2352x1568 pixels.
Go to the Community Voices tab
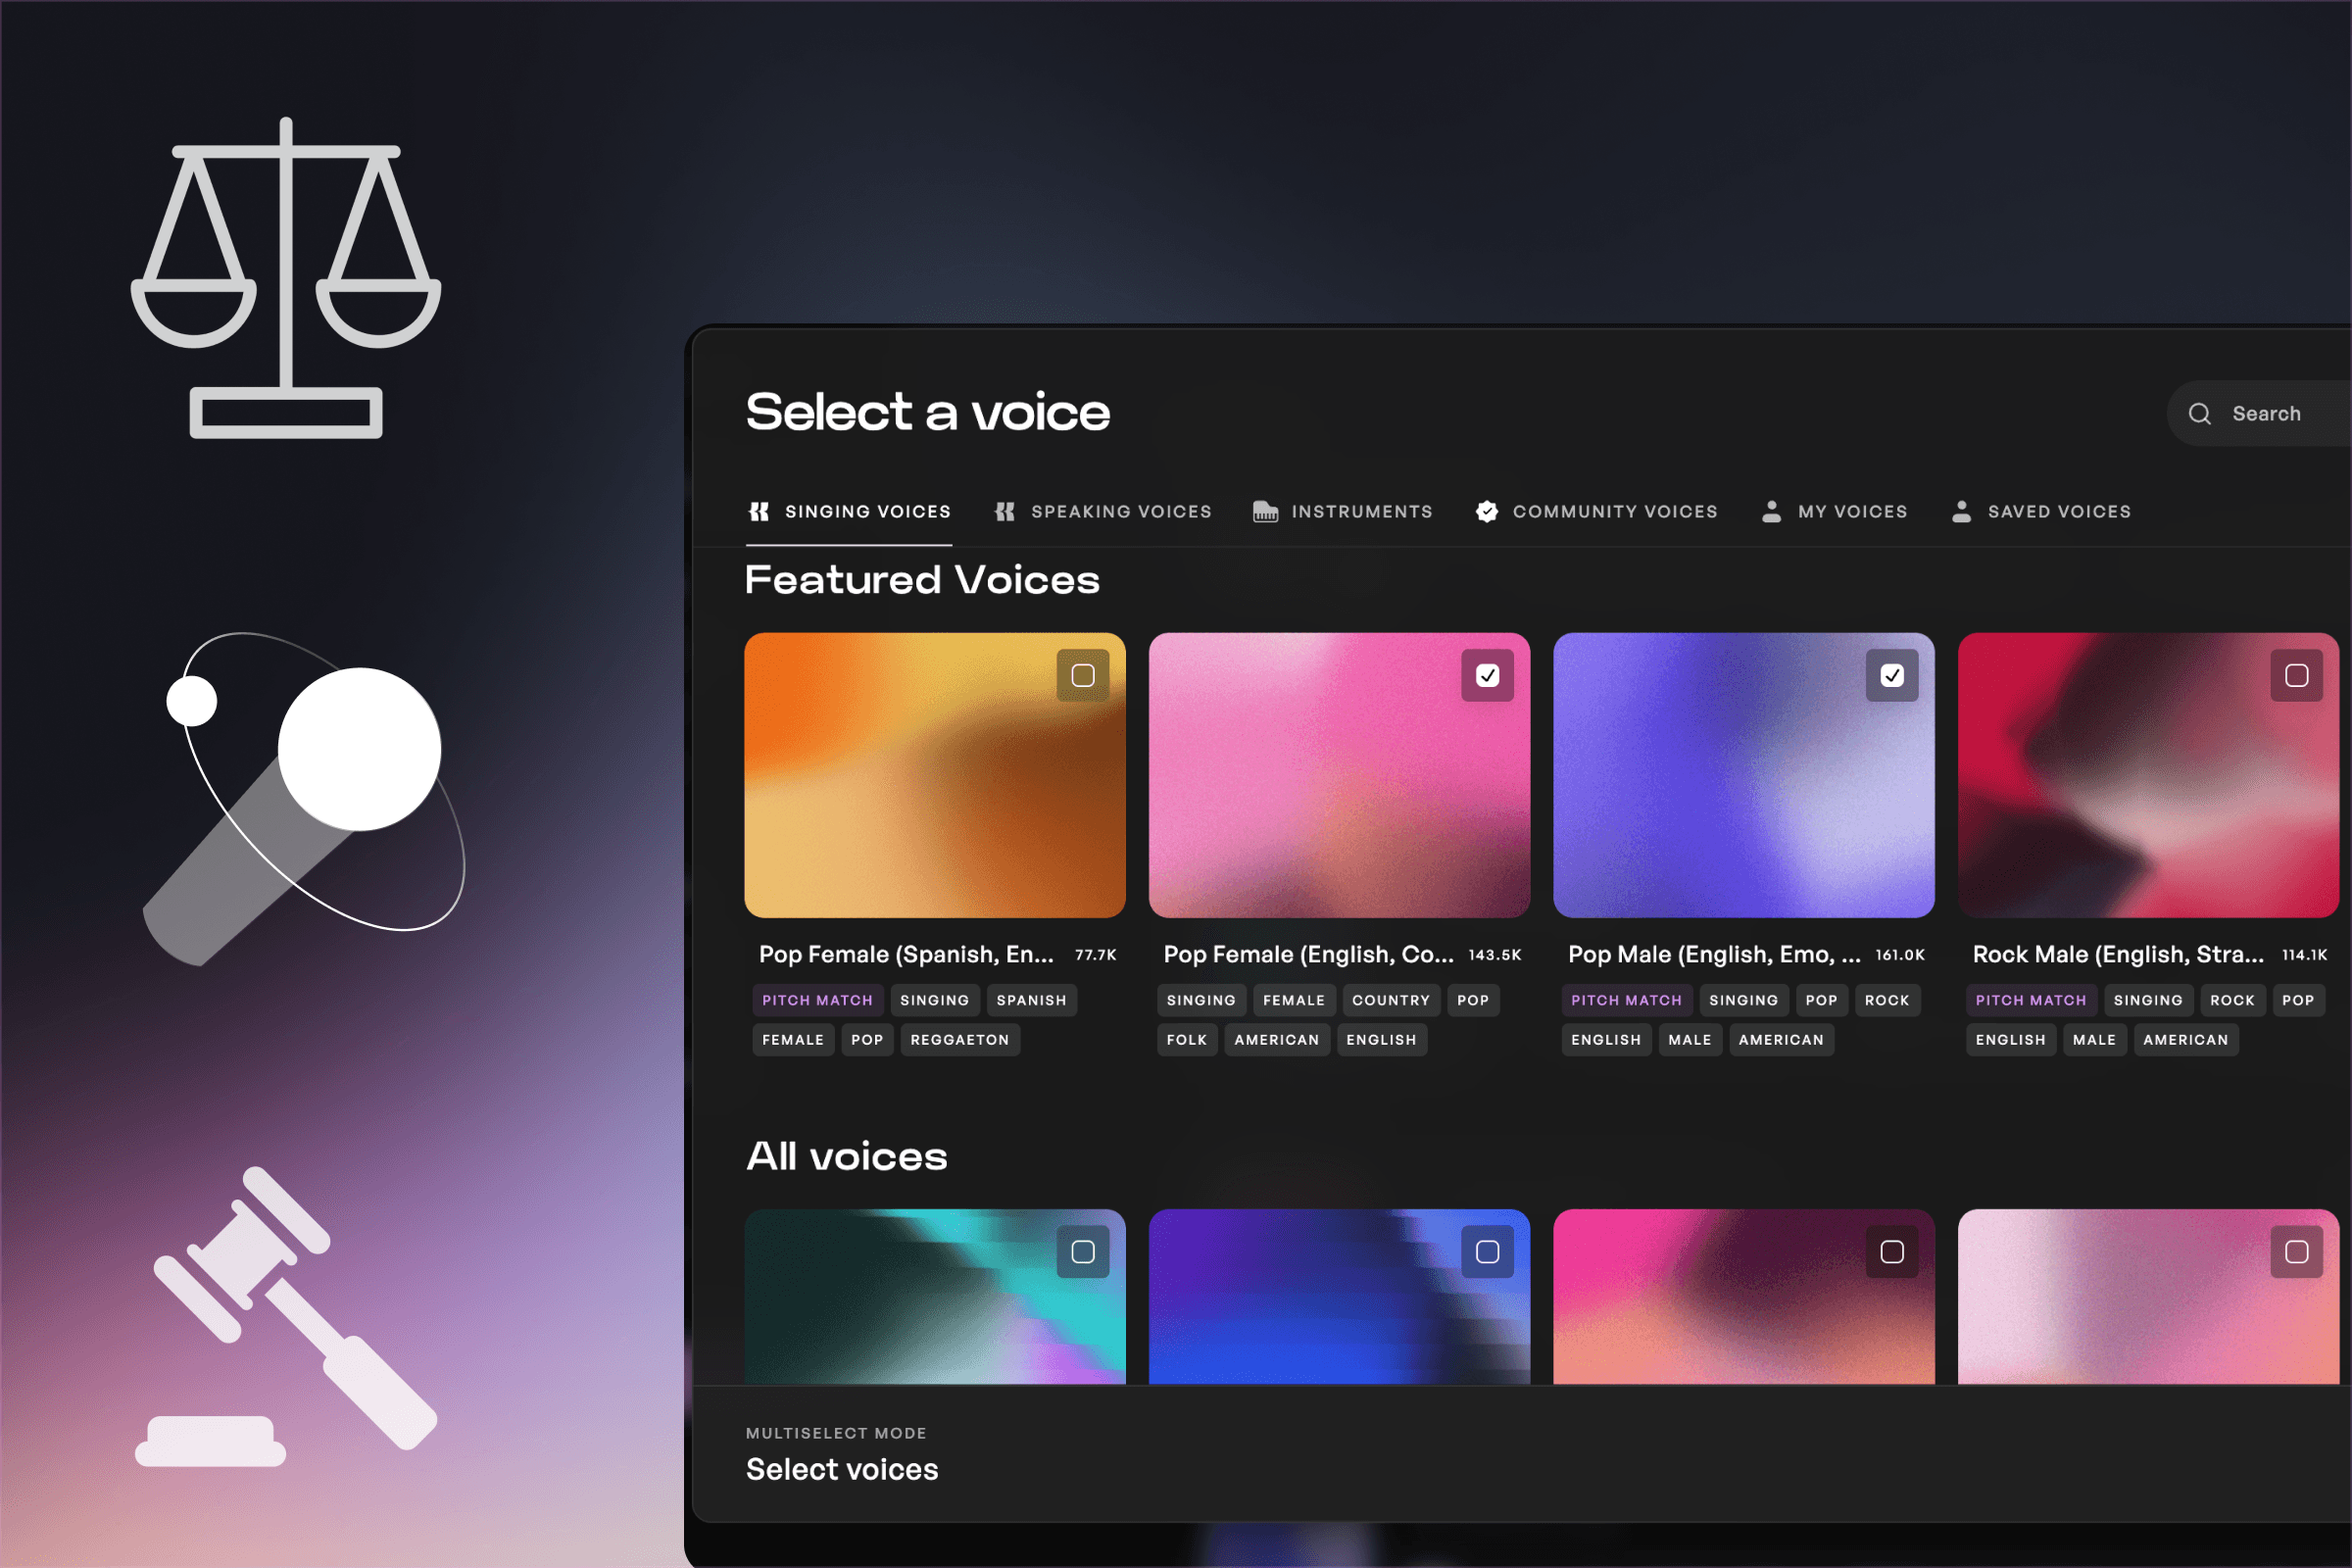coord(1597,512)
